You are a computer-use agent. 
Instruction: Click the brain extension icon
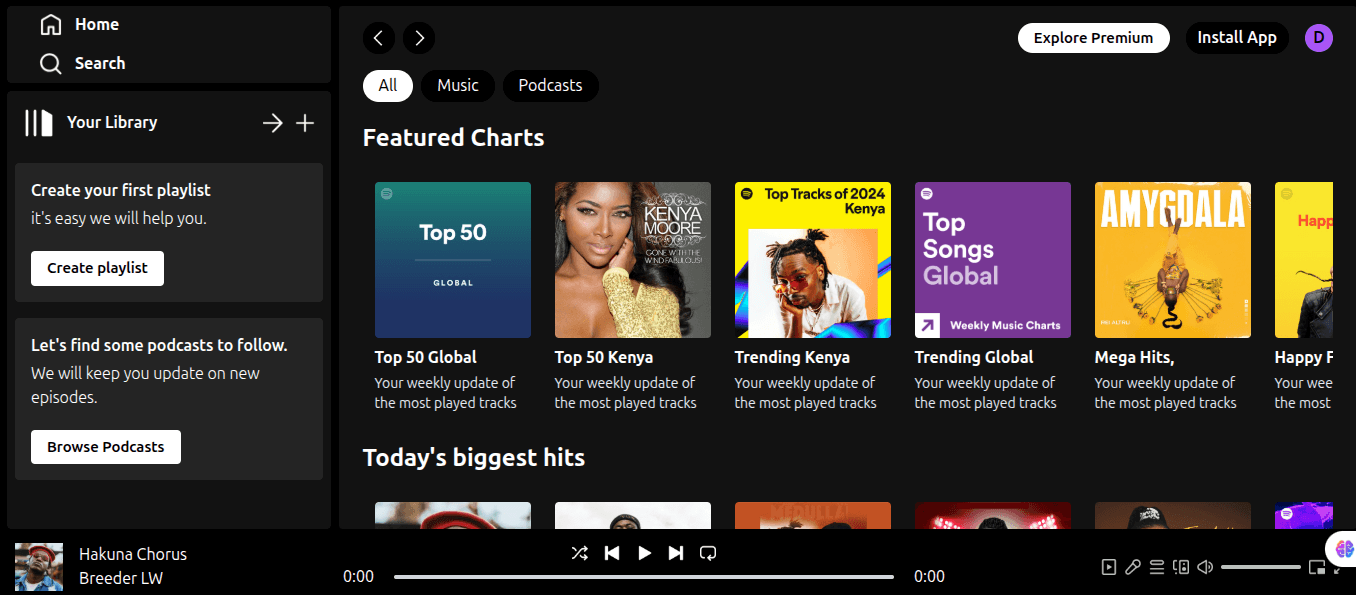[x=1343, y=548]
